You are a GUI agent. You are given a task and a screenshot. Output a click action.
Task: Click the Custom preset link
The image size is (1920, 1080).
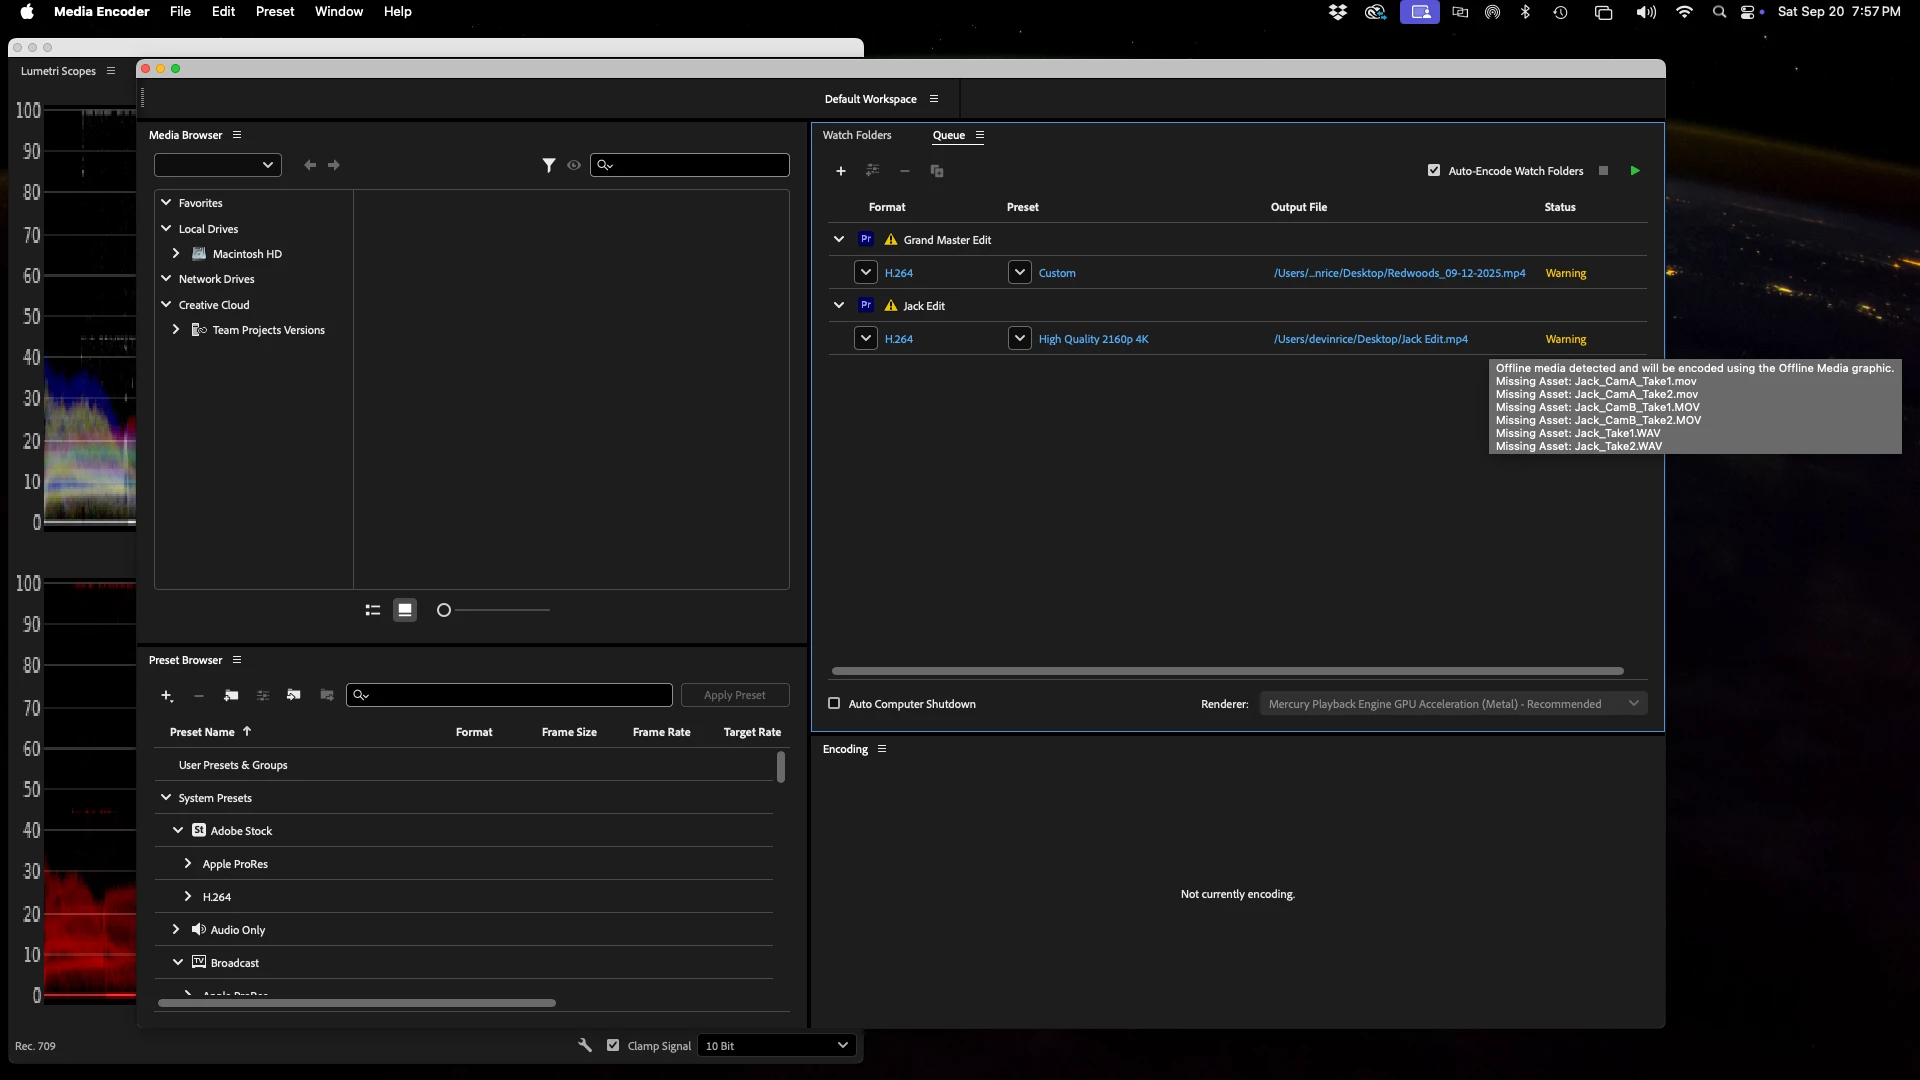(1057, 273)
